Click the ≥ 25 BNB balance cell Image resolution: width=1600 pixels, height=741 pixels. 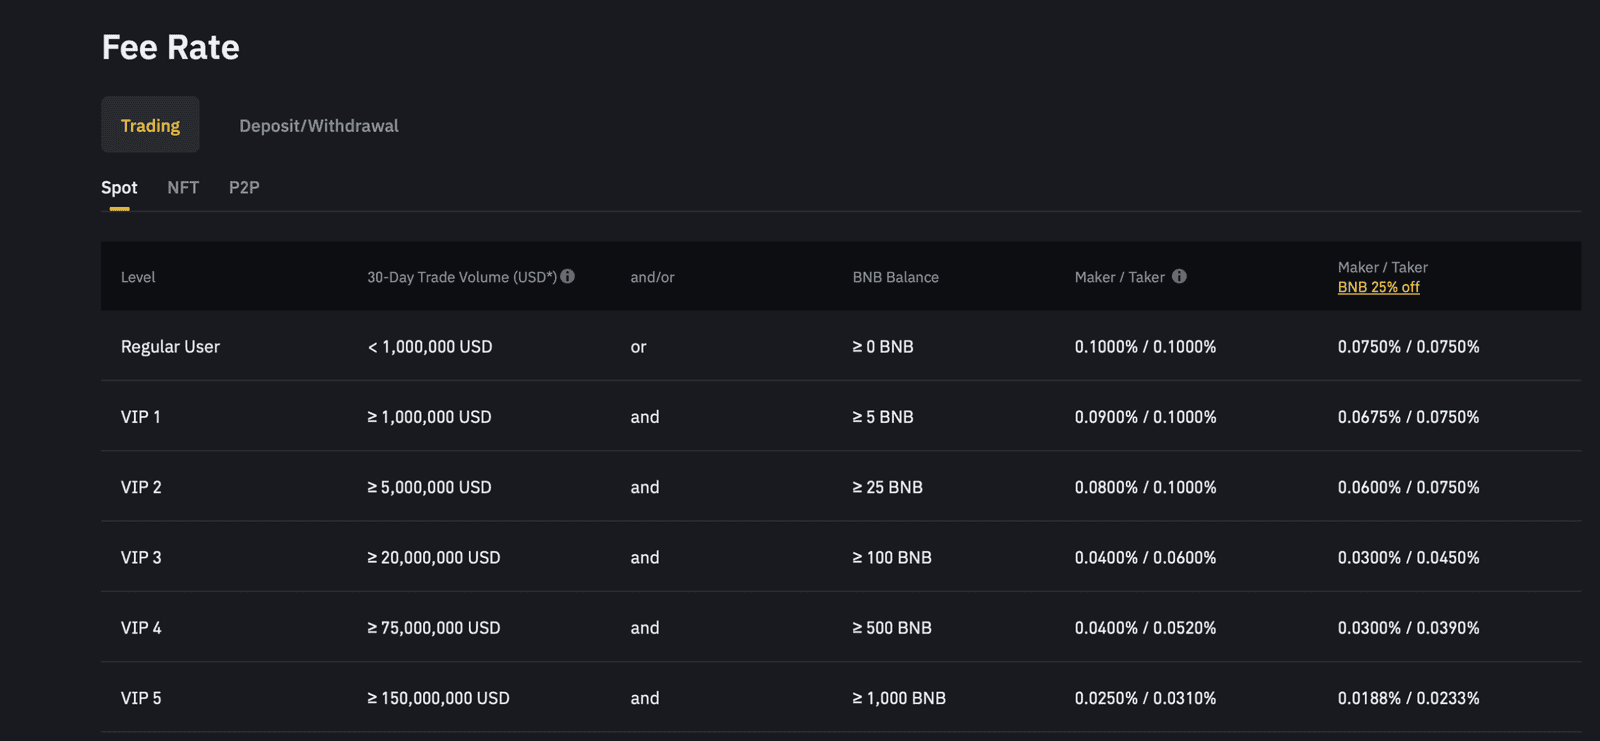(x=888, y=487)
